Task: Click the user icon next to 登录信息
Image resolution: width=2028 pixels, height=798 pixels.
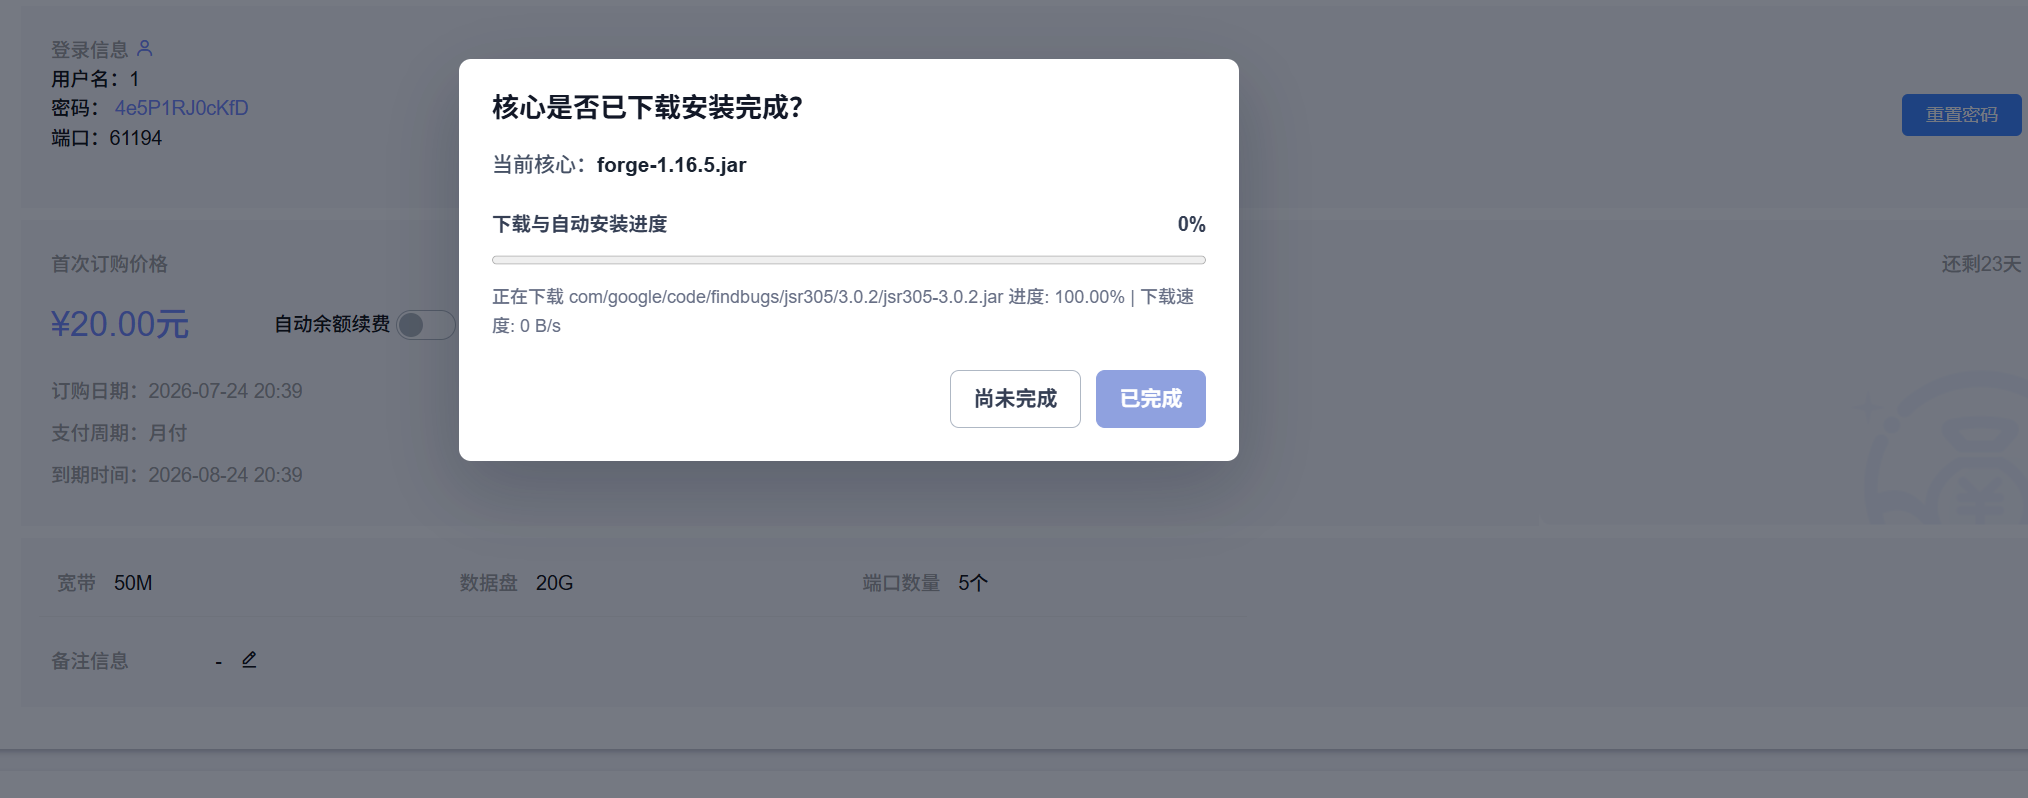Action: pyautogui.click(x=145, y=48)
